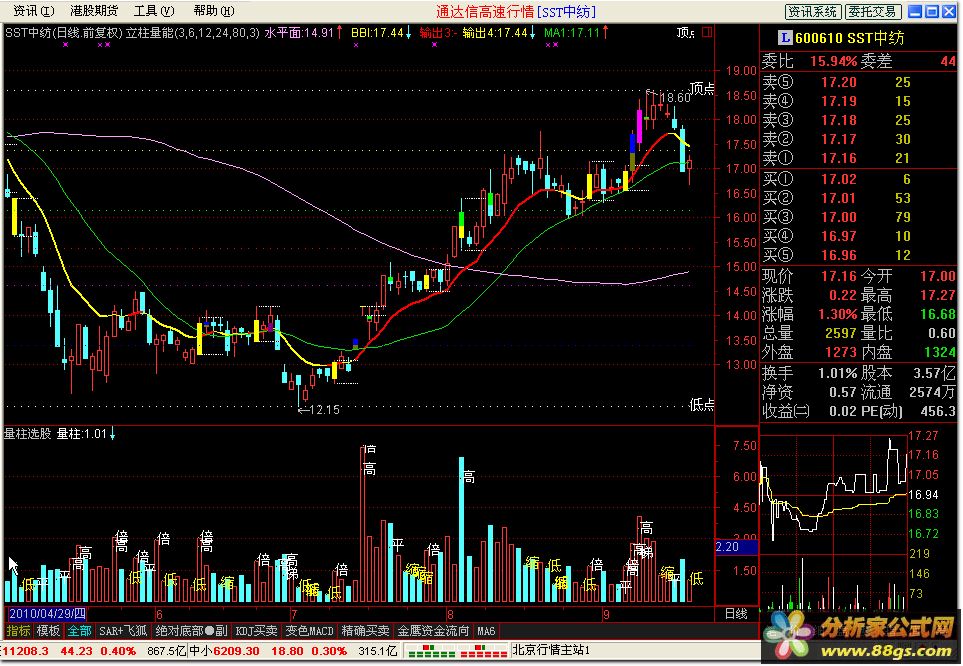Click the 买① 17.02 order row
This screenshot has height=666, width=963.
click(x=858, y=179)
